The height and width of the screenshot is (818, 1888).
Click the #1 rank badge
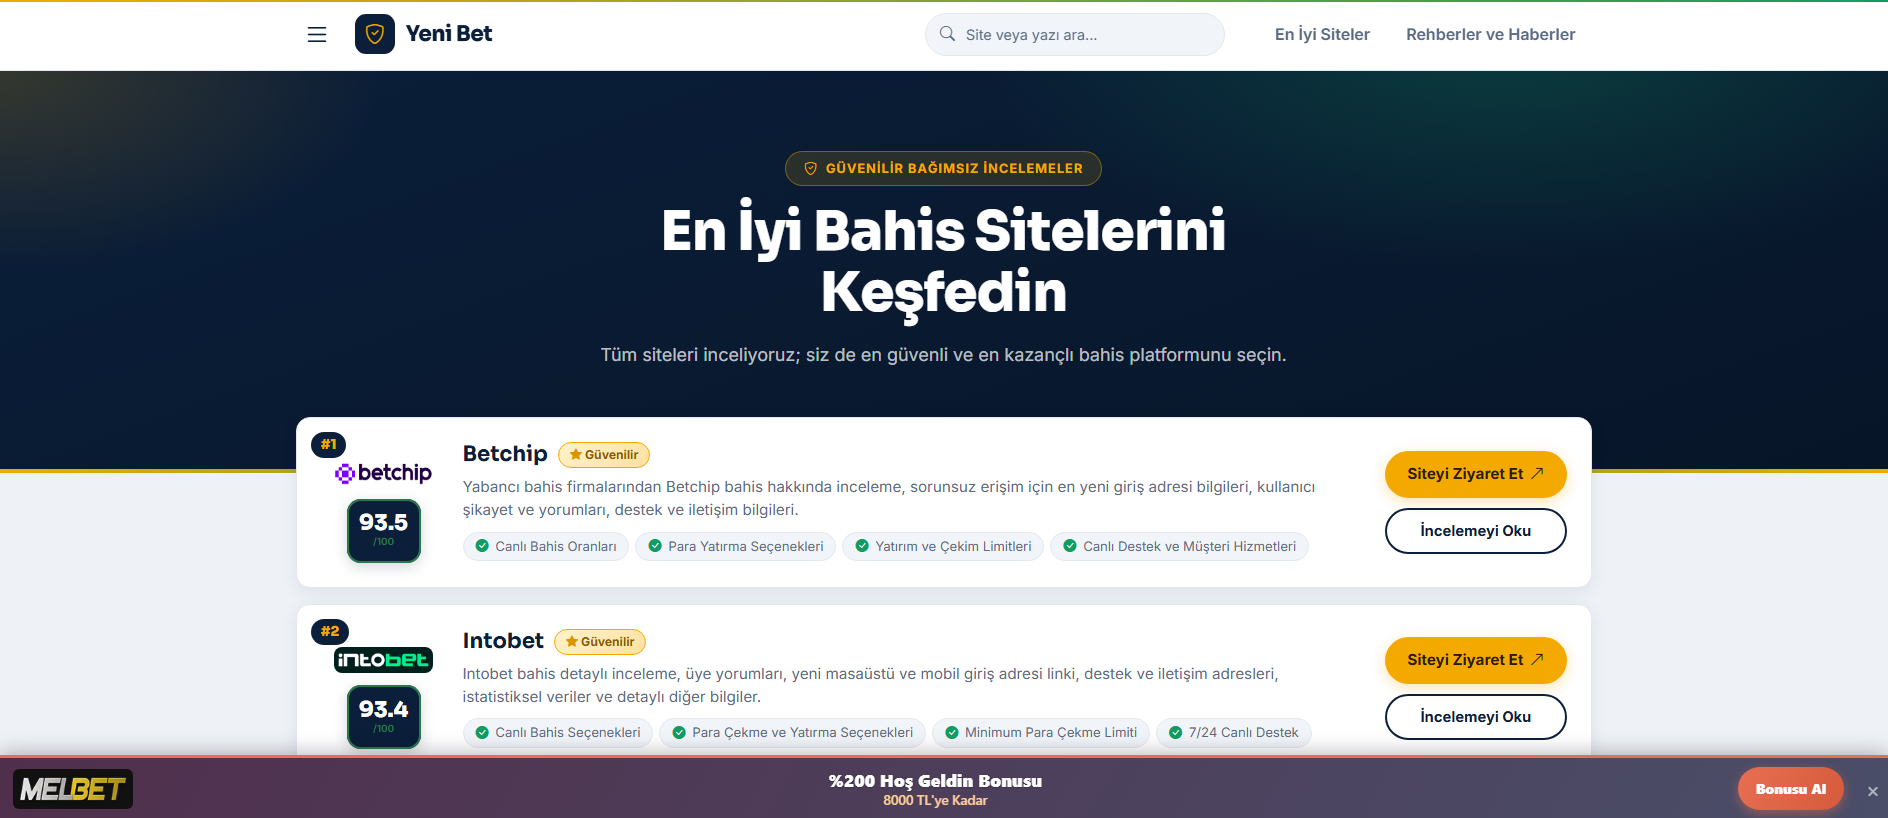(329, 445)
